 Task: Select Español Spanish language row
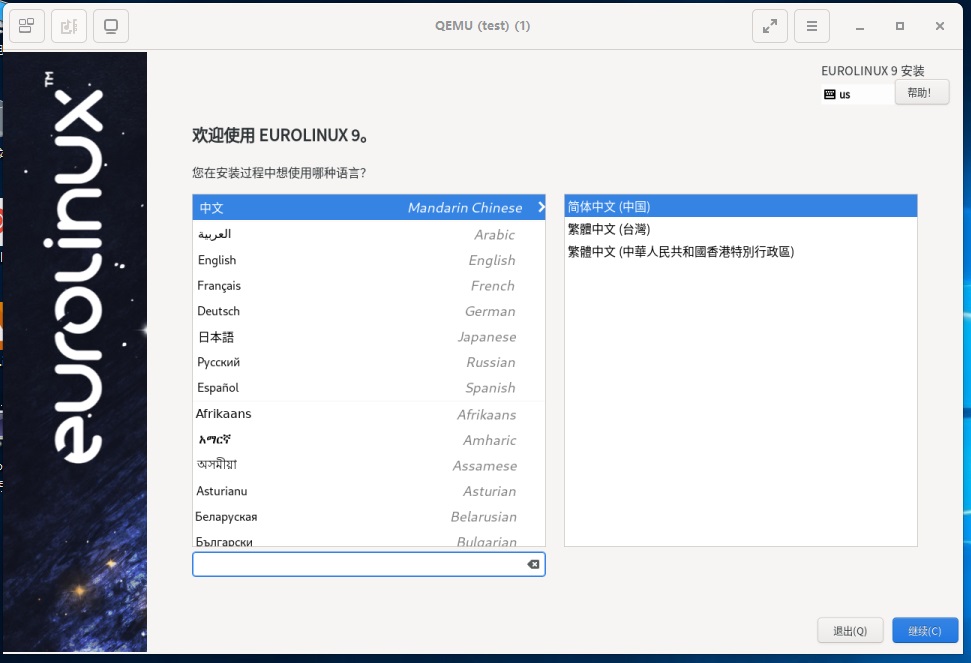(369, 388)
